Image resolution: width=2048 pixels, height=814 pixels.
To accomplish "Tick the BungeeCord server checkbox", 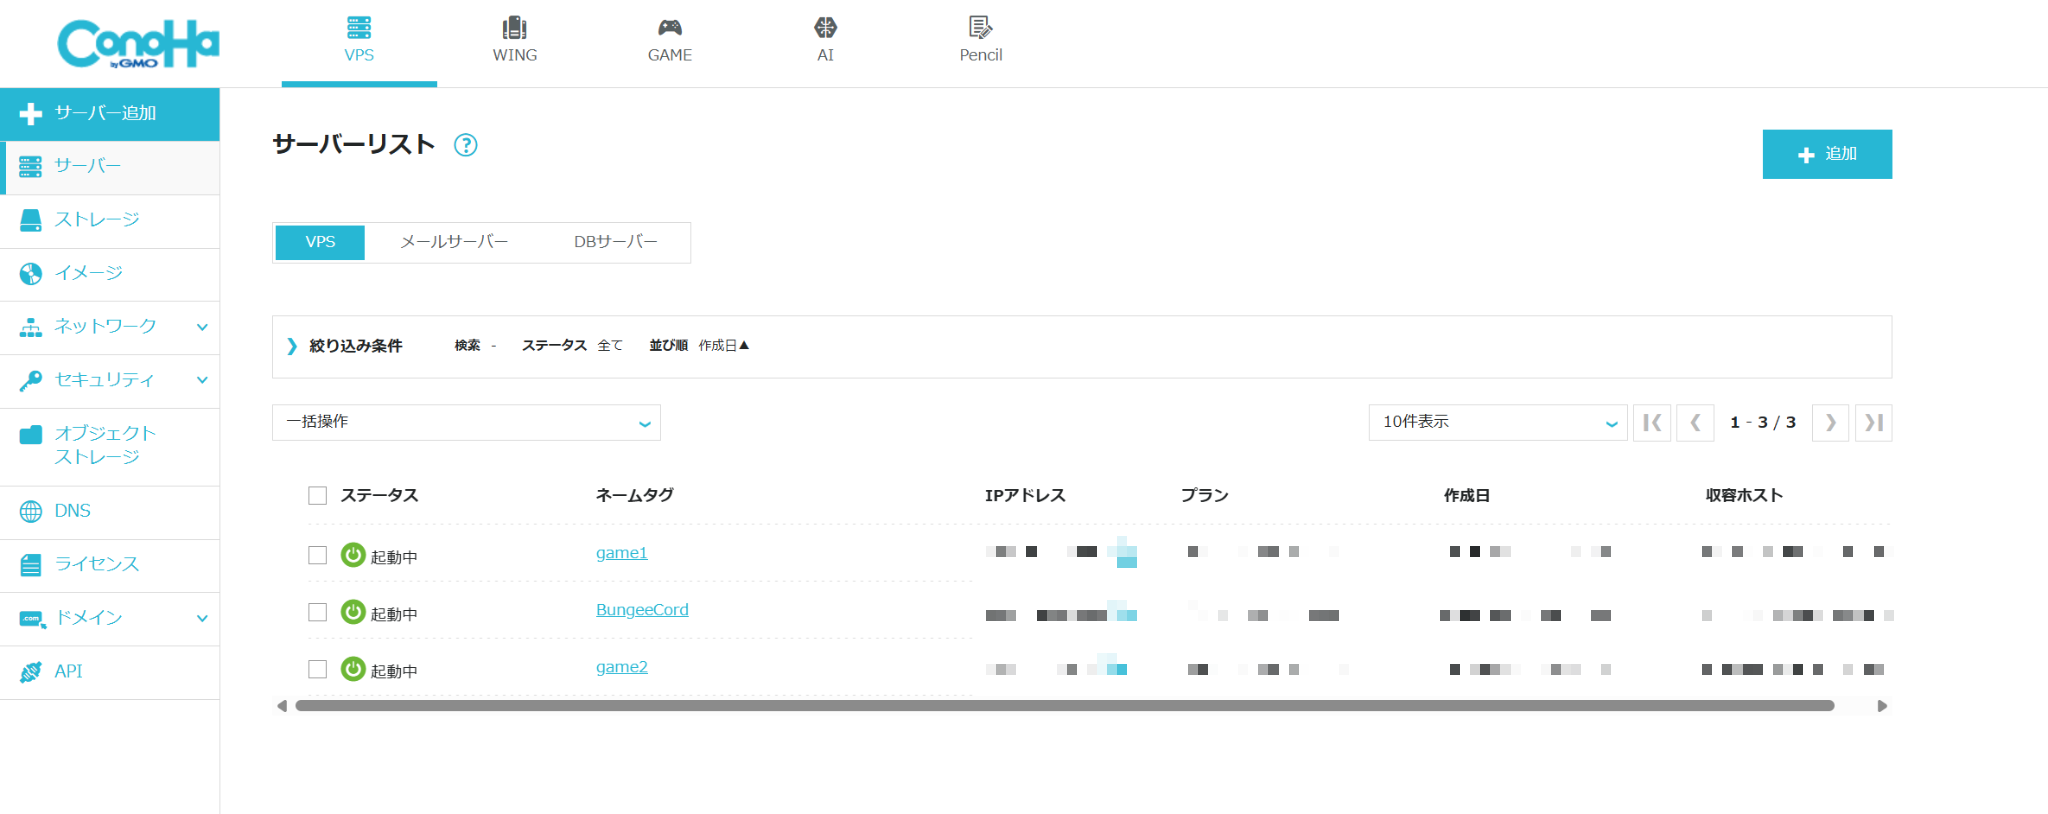I will pyautogui.click(x=318, y=612).
